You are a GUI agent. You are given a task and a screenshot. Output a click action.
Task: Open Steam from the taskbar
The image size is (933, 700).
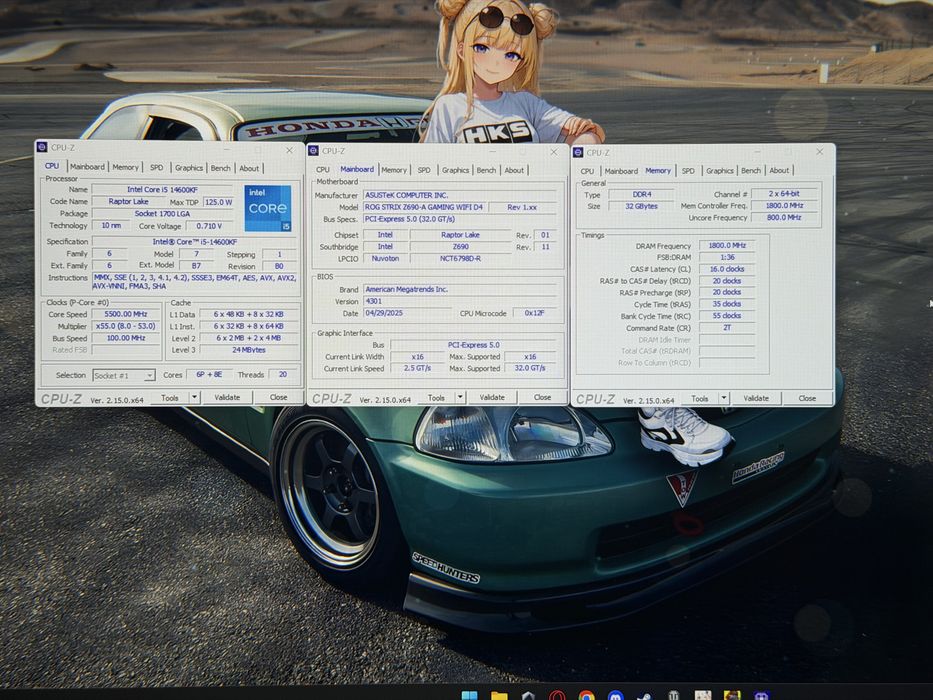coord(644,695)
